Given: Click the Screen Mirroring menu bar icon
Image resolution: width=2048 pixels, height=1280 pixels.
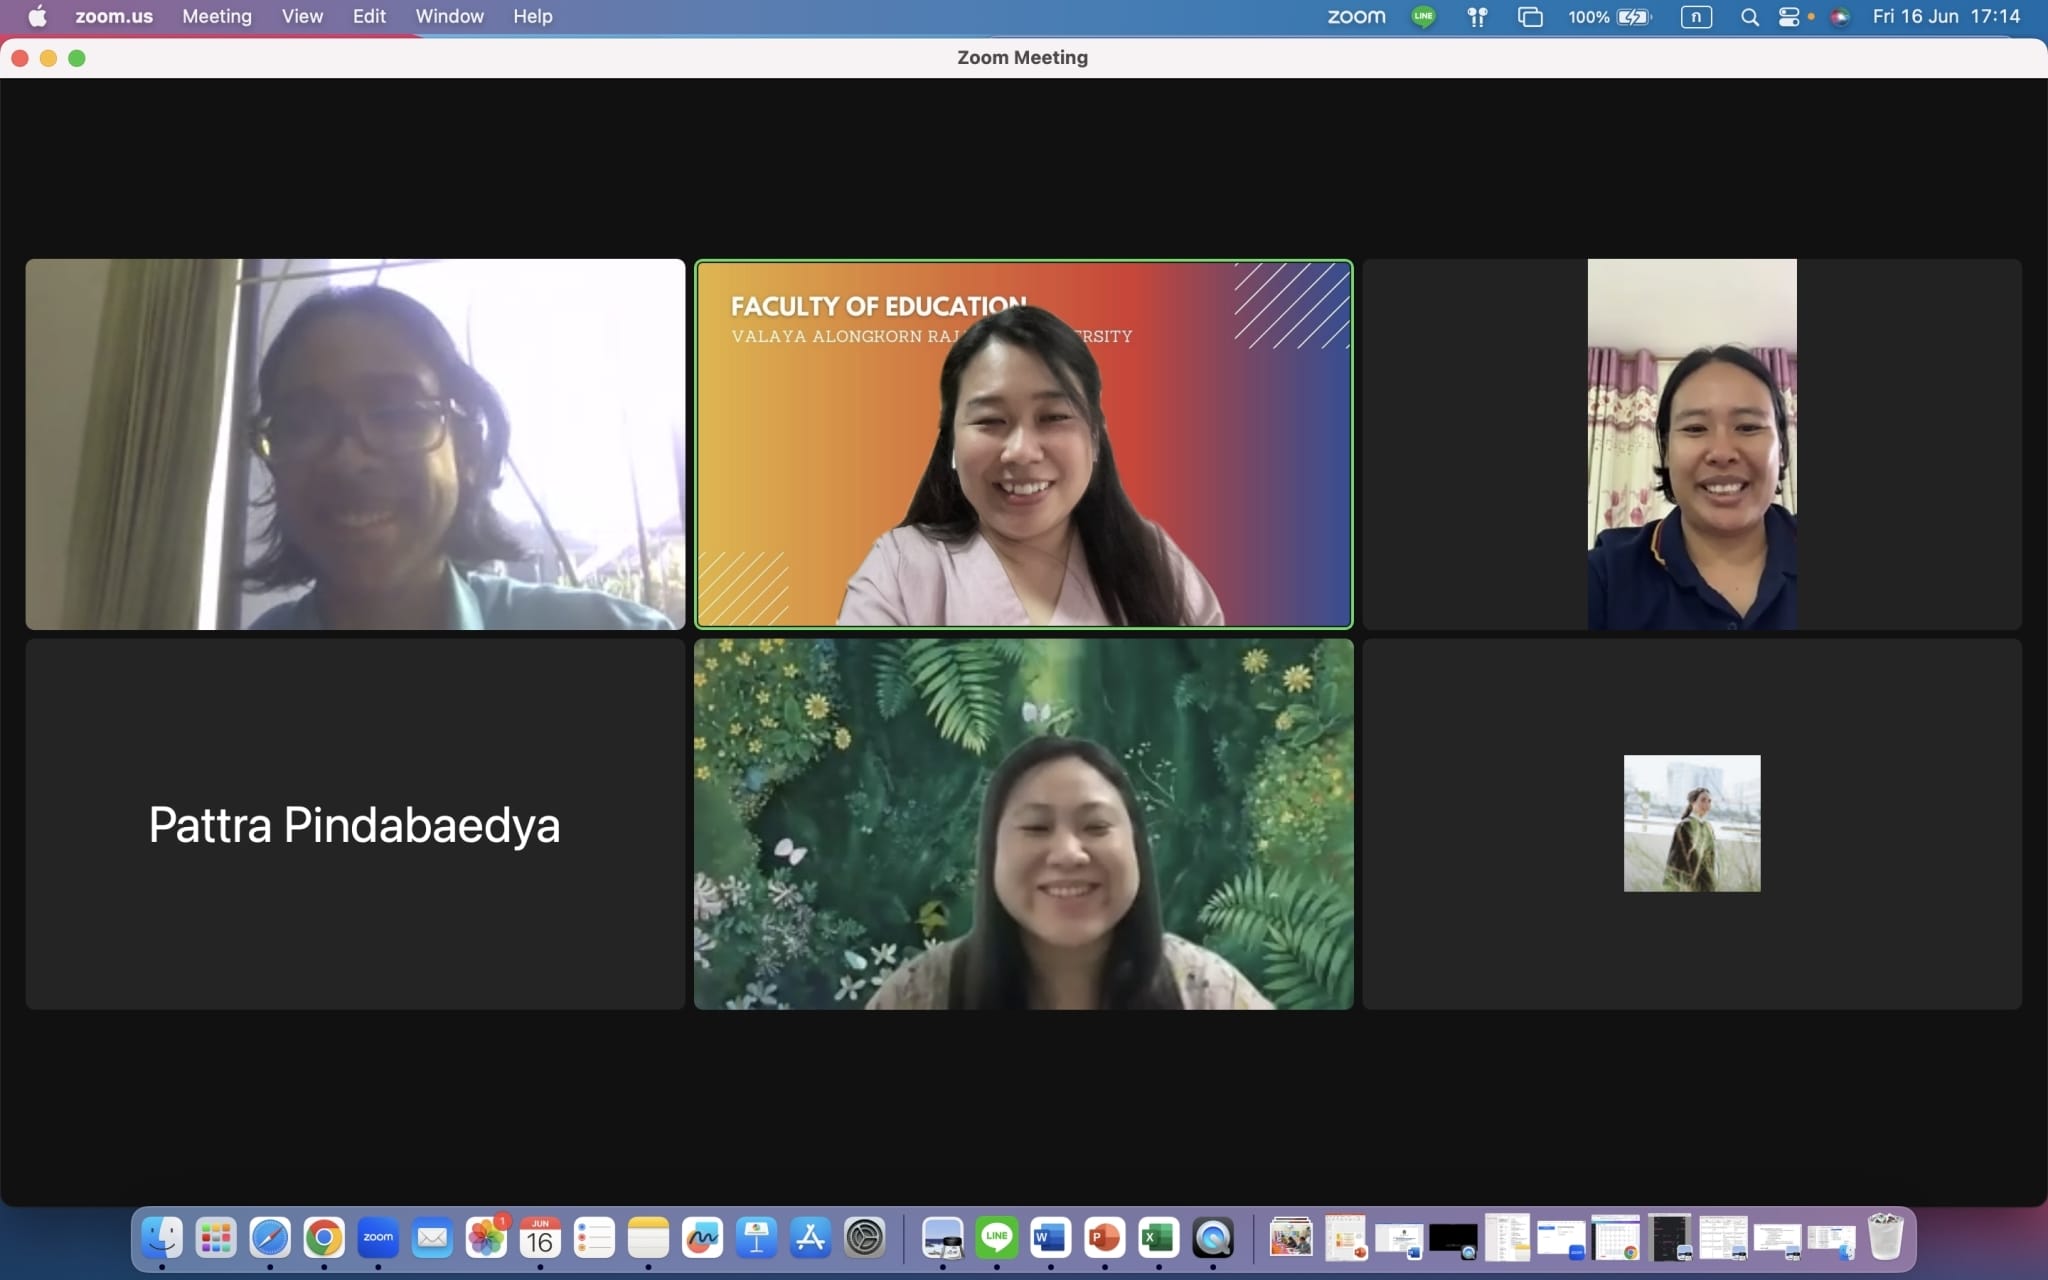Looking at the screenshot, I should pos(1530,16).
